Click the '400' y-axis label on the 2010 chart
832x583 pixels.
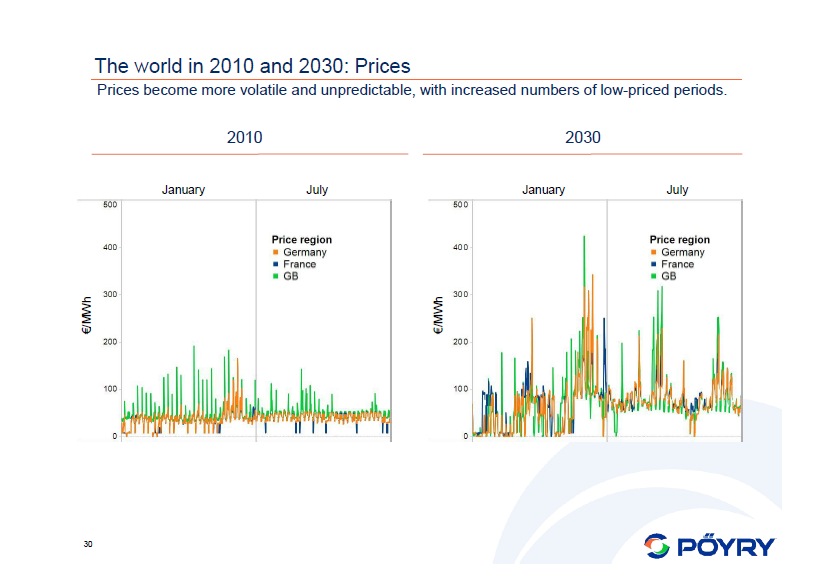[x=110, y=247]
